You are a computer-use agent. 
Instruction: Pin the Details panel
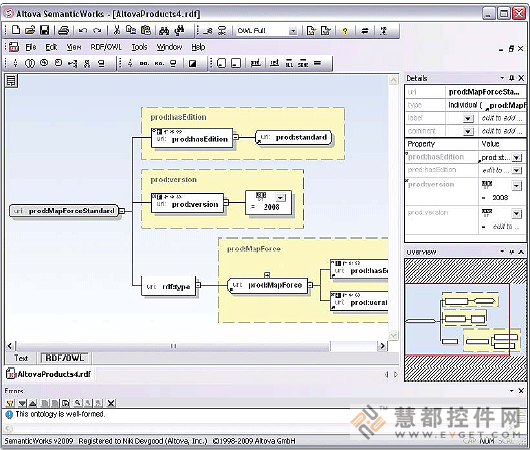pyautogui.click(x=511, y=78)
